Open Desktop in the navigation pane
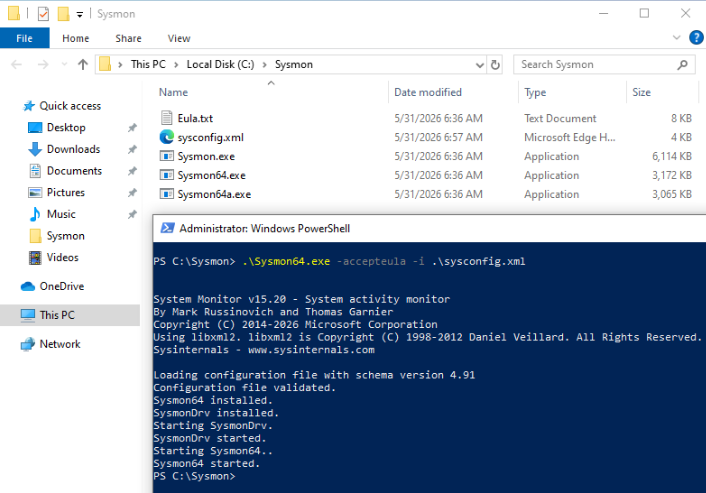706x493 pixels. (66, 127)
